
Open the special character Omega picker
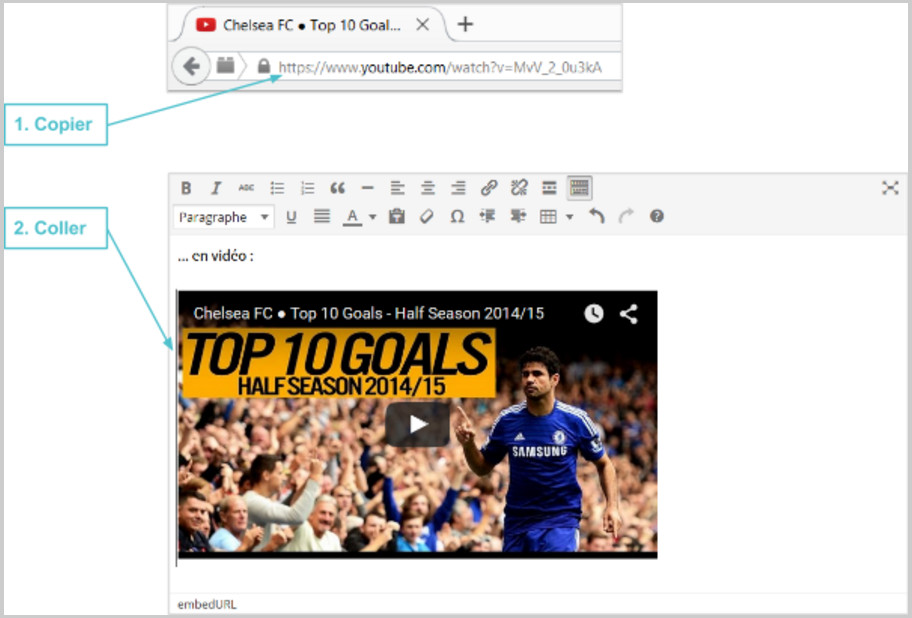click(x=457, y=217)
